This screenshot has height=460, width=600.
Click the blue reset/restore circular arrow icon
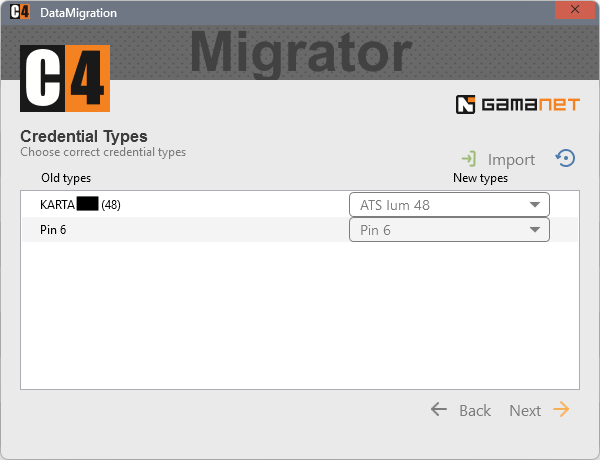(x=565, y=158)
